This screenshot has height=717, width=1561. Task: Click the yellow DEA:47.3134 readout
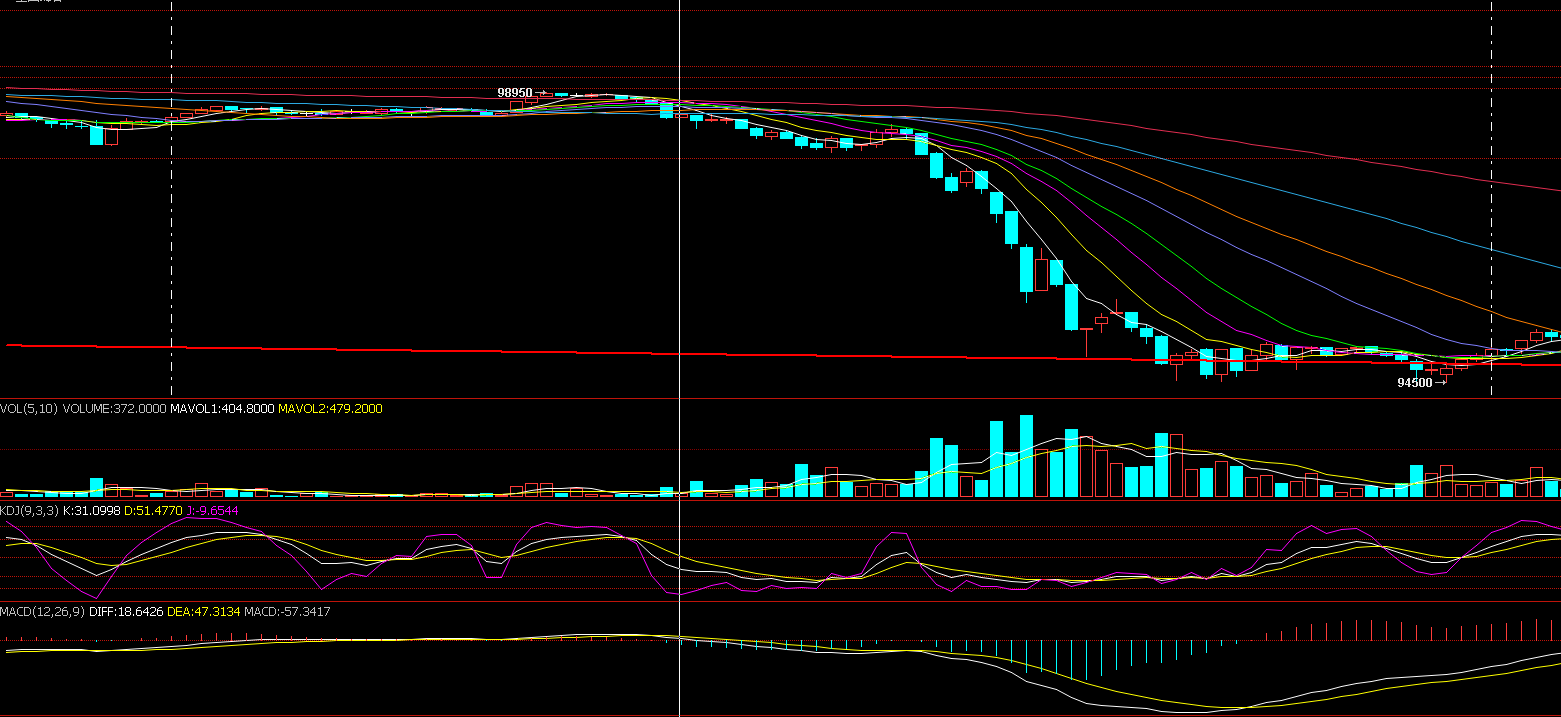tap(203, 611)
